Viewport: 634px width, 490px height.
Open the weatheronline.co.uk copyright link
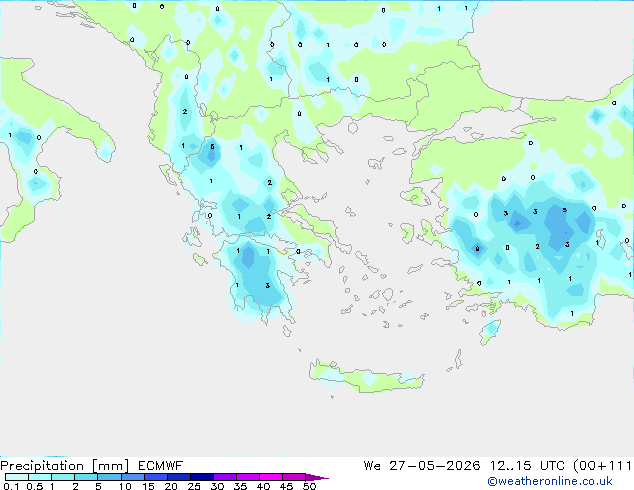click(x=550, y=481)
